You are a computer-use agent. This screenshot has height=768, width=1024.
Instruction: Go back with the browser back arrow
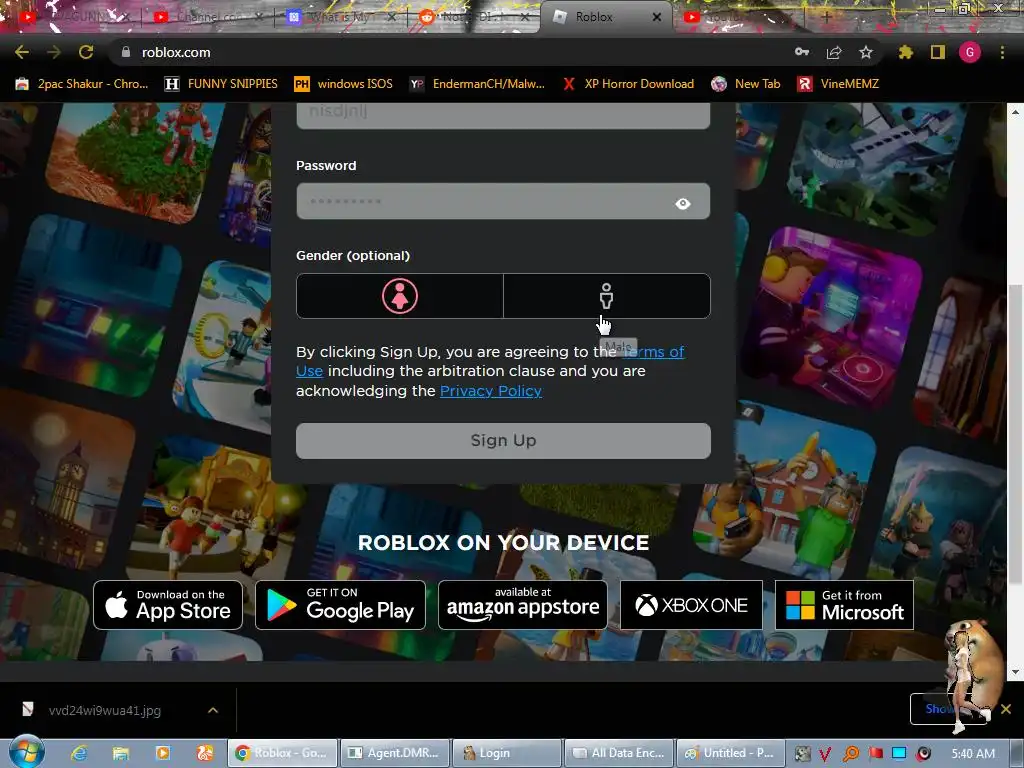(x=22, y=52)
